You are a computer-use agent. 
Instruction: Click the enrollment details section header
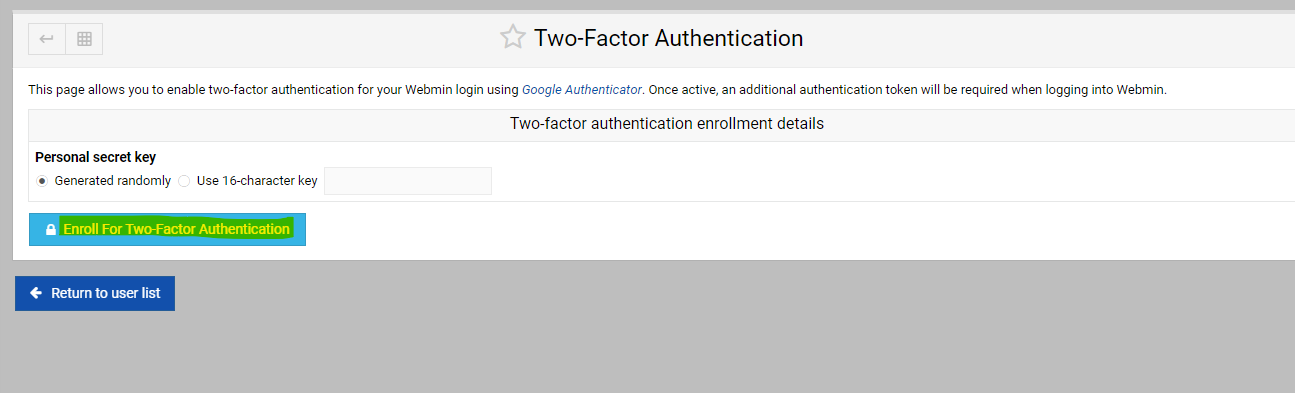(x=667, y=124)
